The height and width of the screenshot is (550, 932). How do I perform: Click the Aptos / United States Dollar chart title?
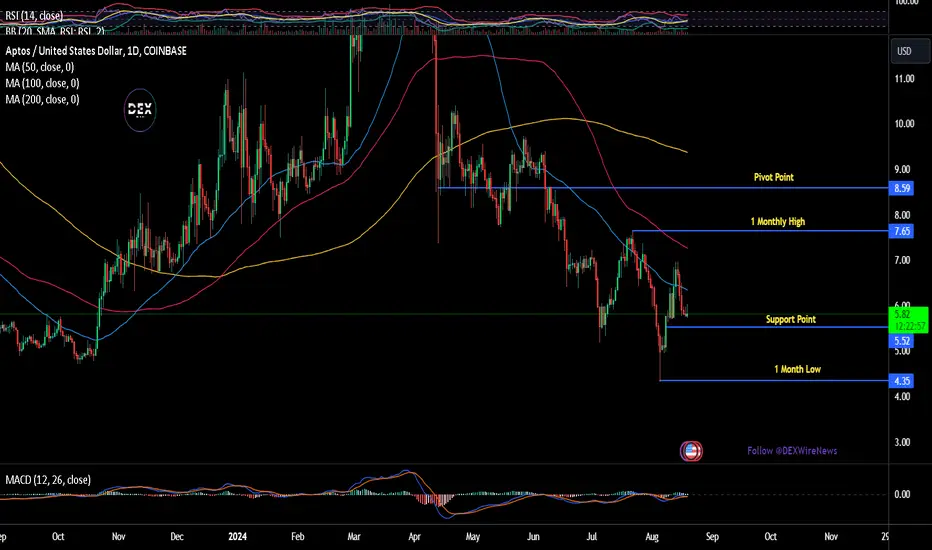click(96, 51)
